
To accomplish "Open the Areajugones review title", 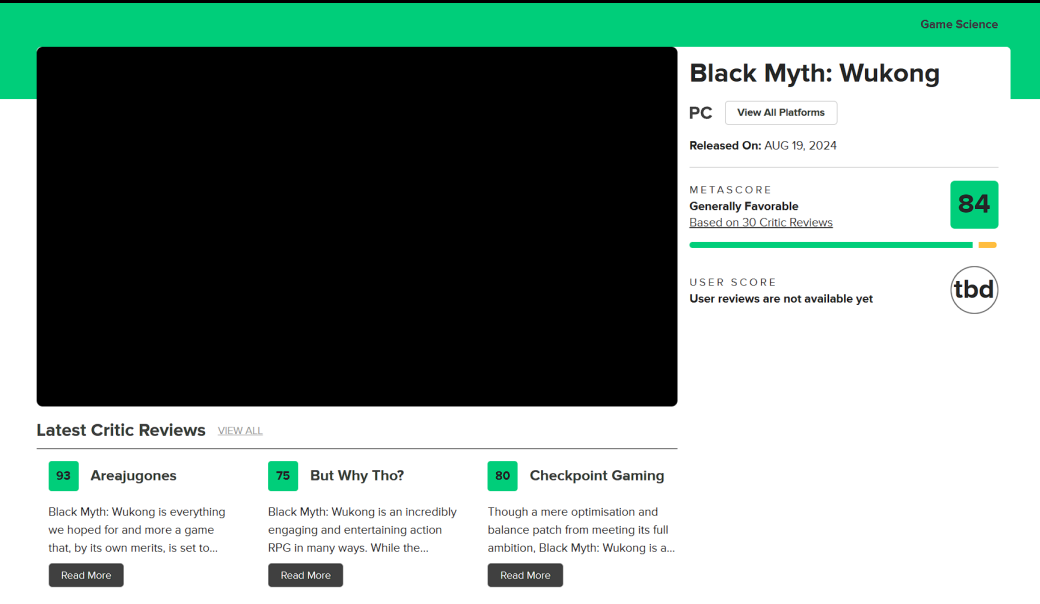I will (133, 476).
